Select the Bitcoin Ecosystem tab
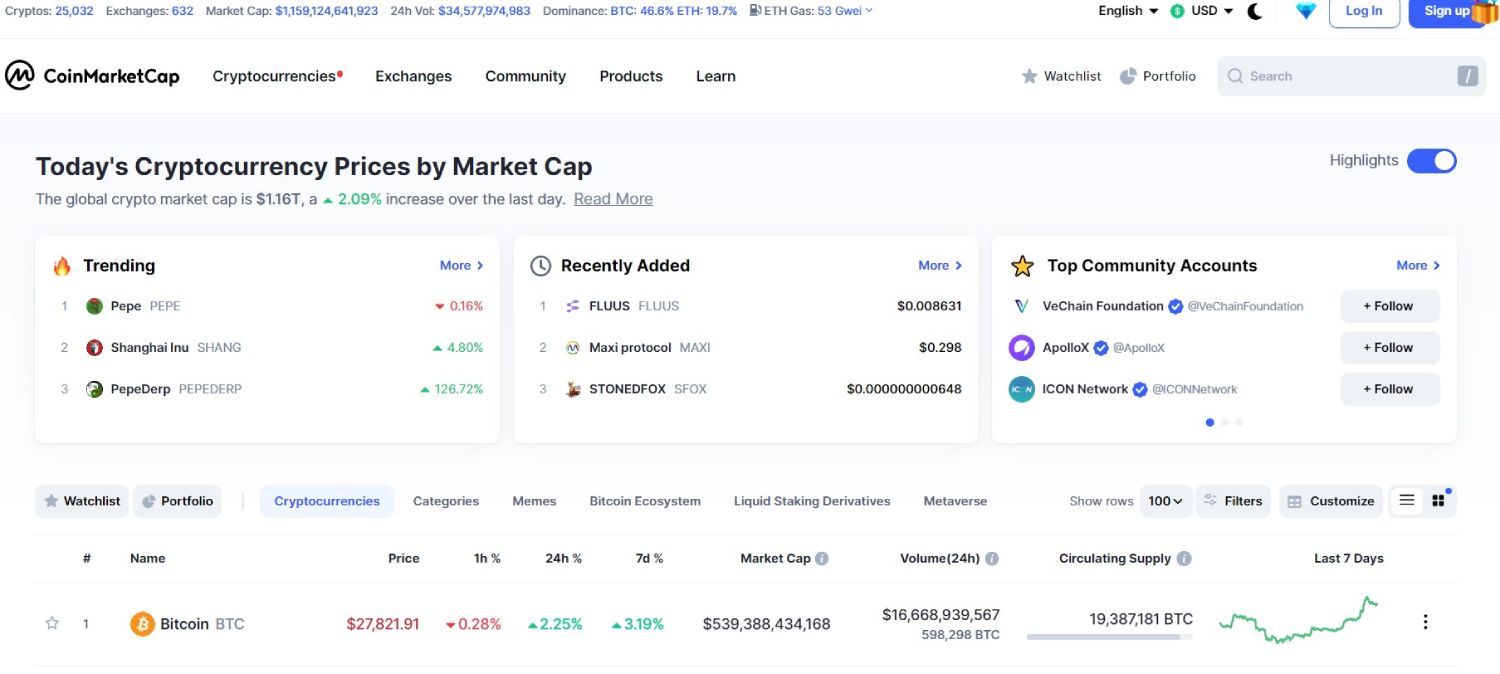 [x=645, y=501]
